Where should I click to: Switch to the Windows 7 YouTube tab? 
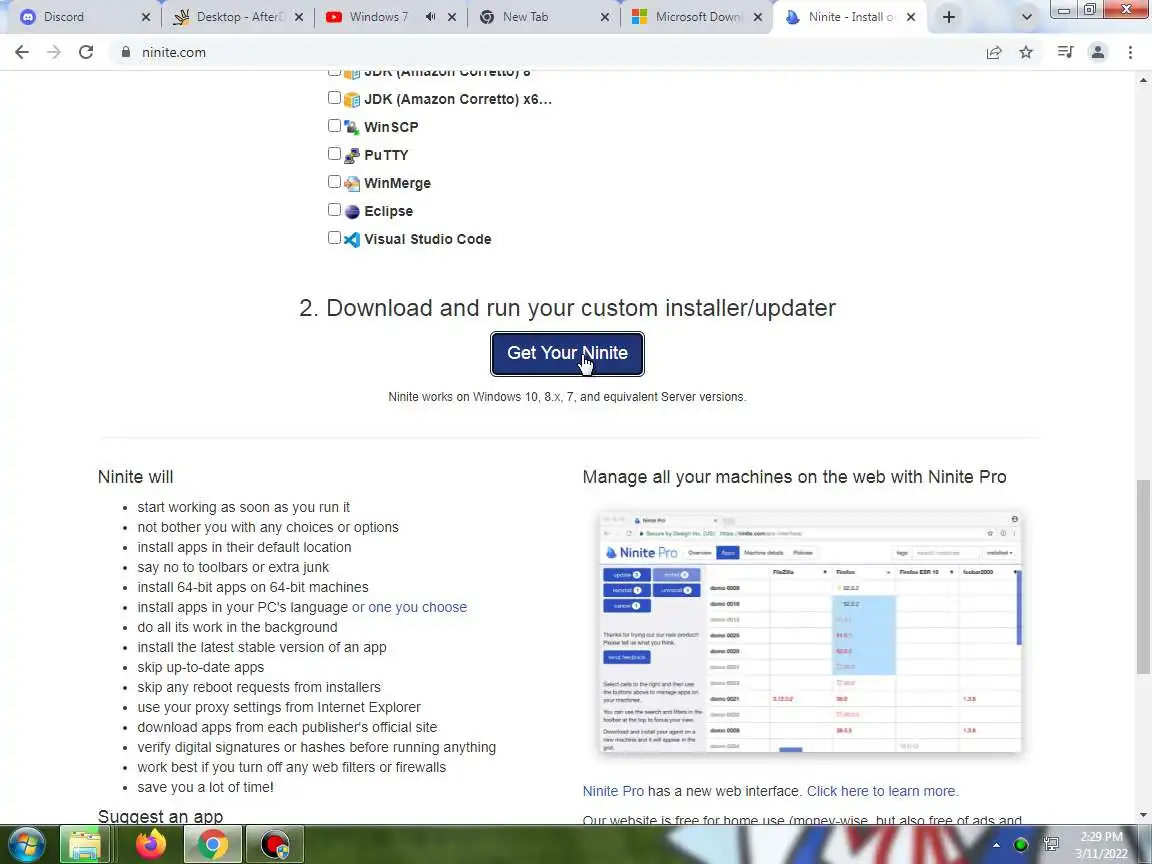point(391,17)
